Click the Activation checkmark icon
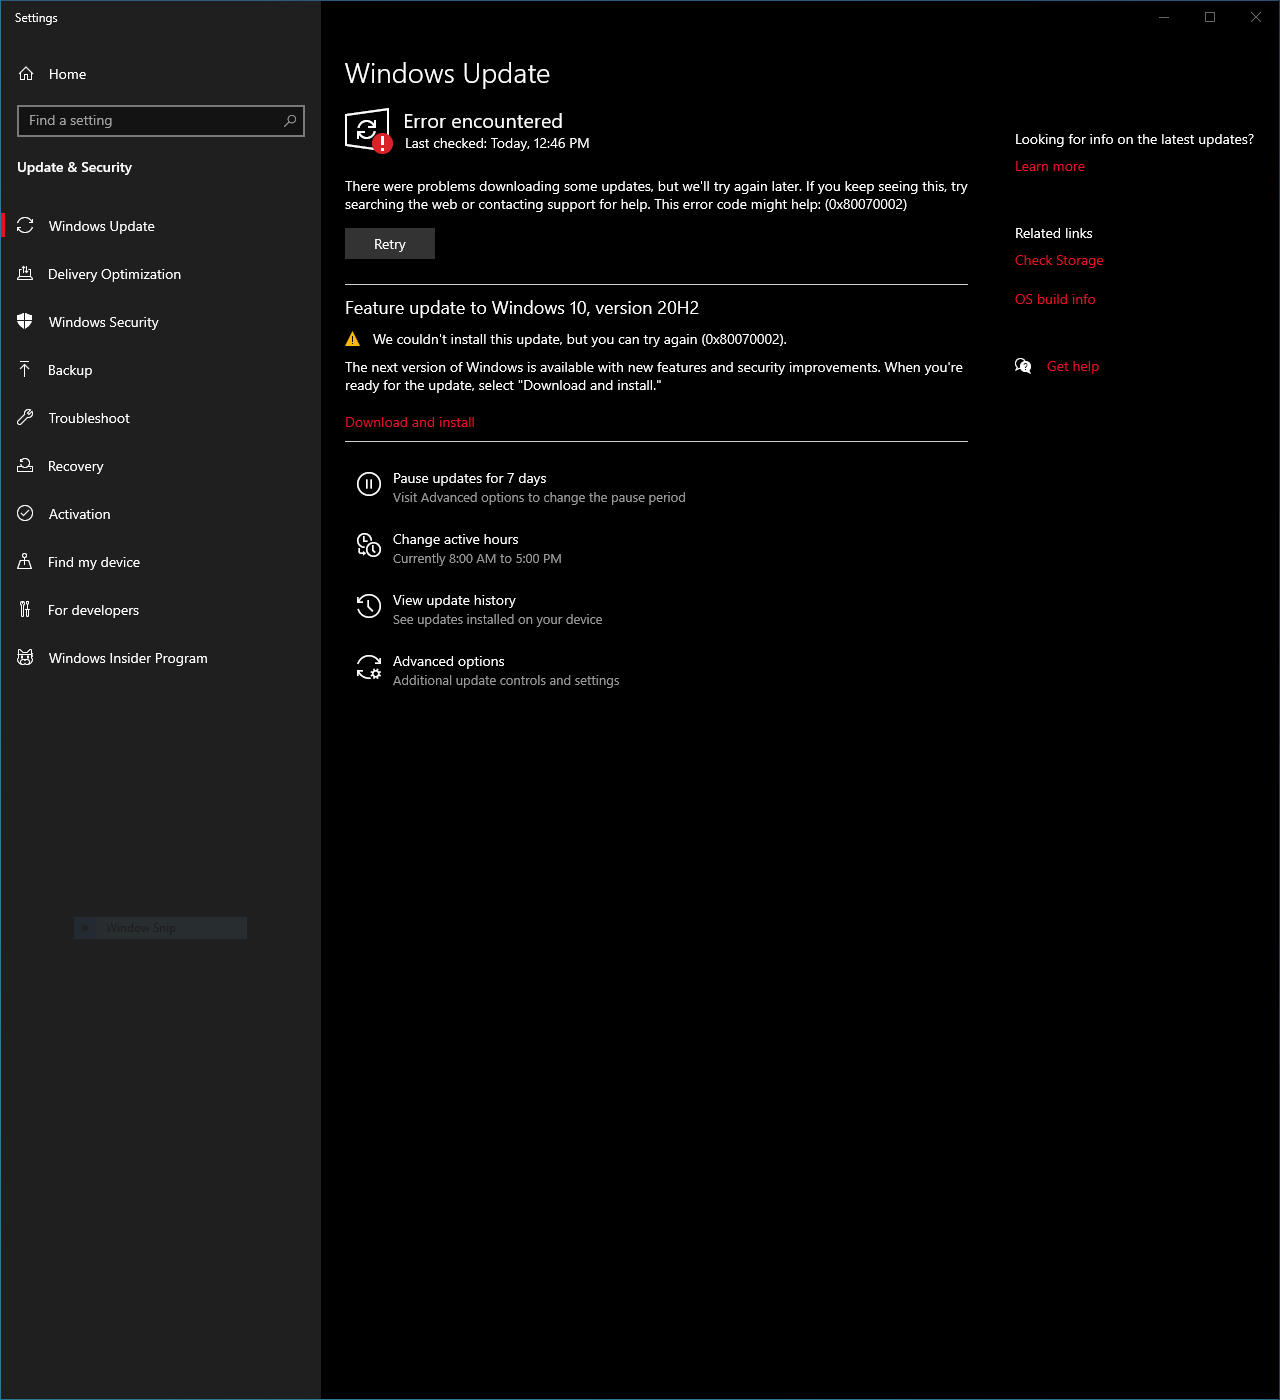 pyautogui.click(x=26, y=514)
